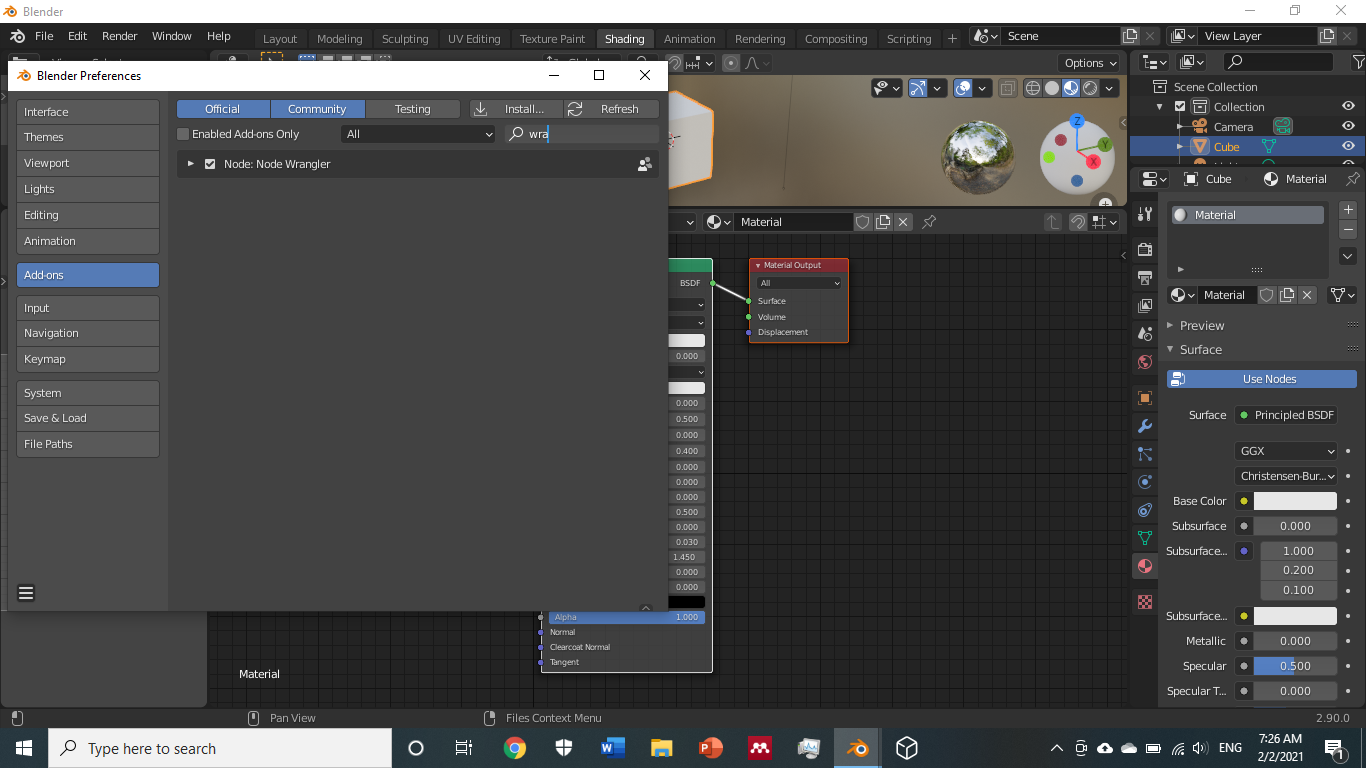This screenshot has width=1366, height=768.
Task: Open the Themes preferences section
Action: (x=88, y=137)
